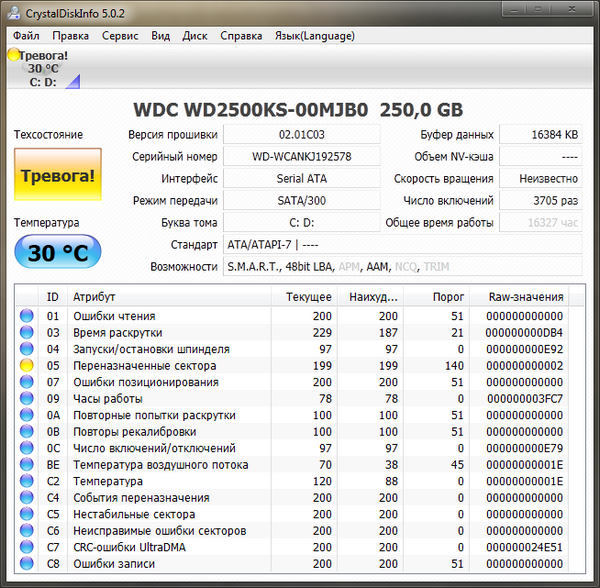
Task: Click status orb for Нестабильные сектора
Action: 26,514
